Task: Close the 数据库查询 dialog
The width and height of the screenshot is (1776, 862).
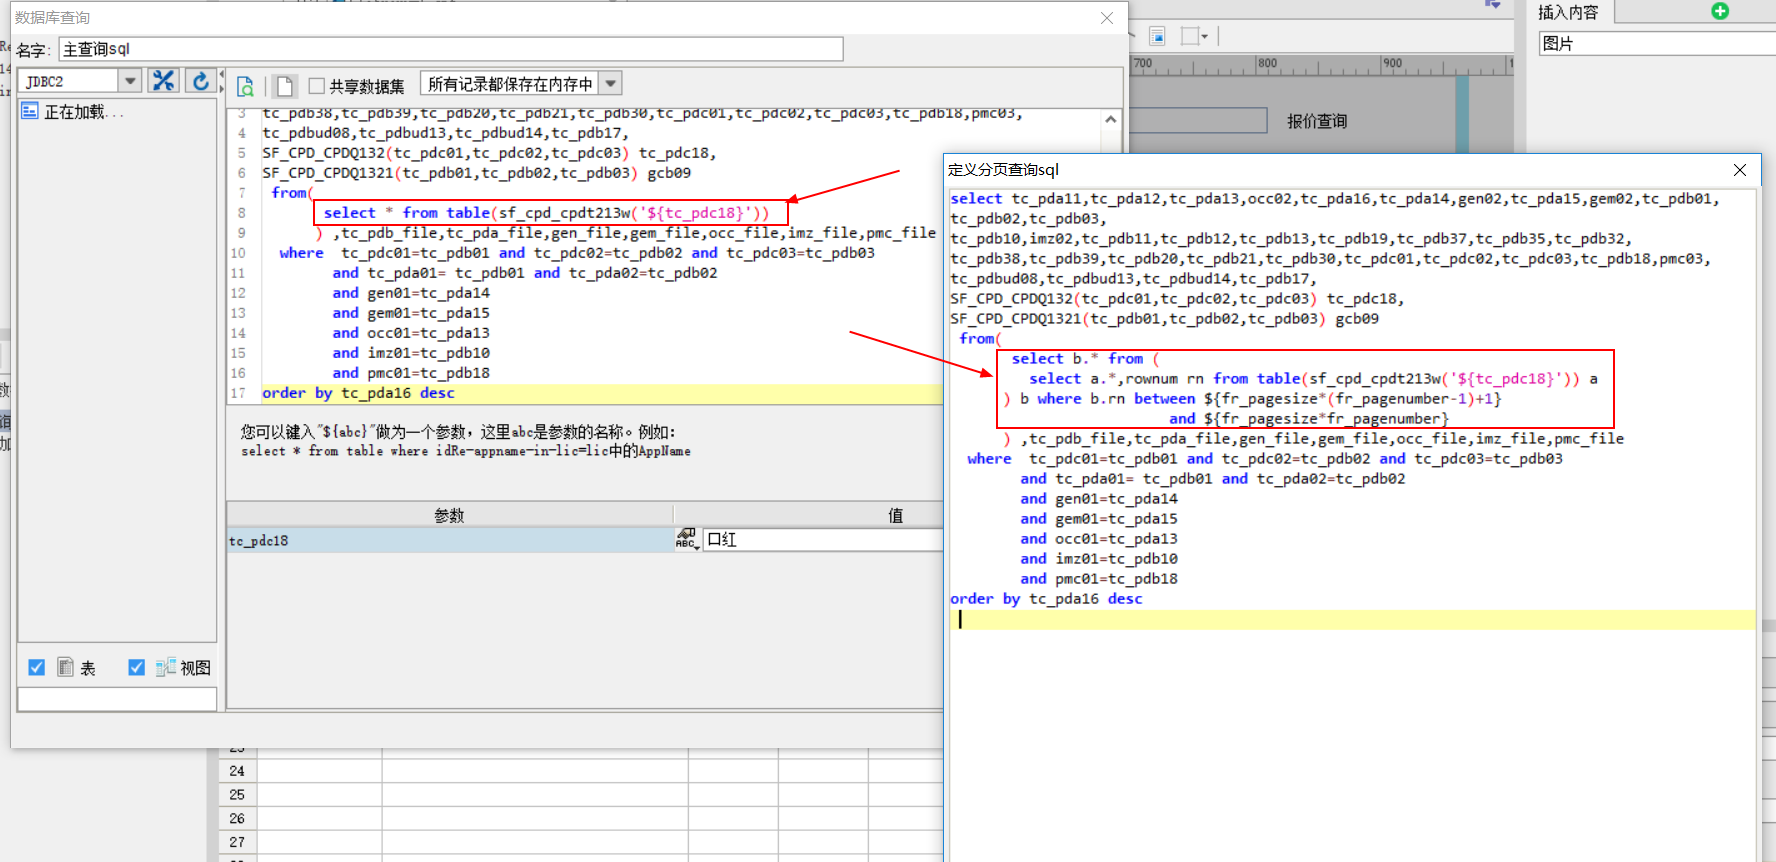Action: (1107, 18)
